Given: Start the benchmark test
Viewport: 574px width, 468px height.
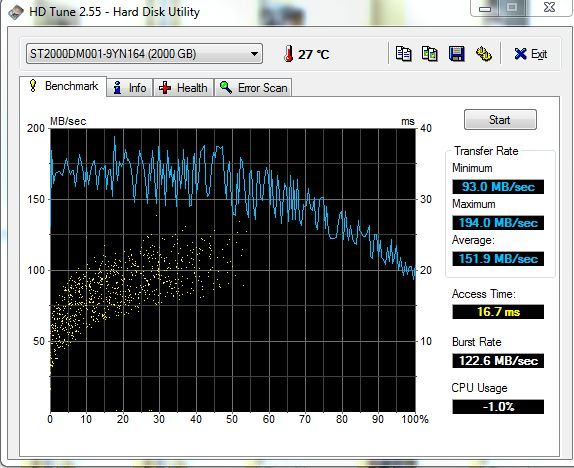Looking at the screenshot, I should [500, 120].
